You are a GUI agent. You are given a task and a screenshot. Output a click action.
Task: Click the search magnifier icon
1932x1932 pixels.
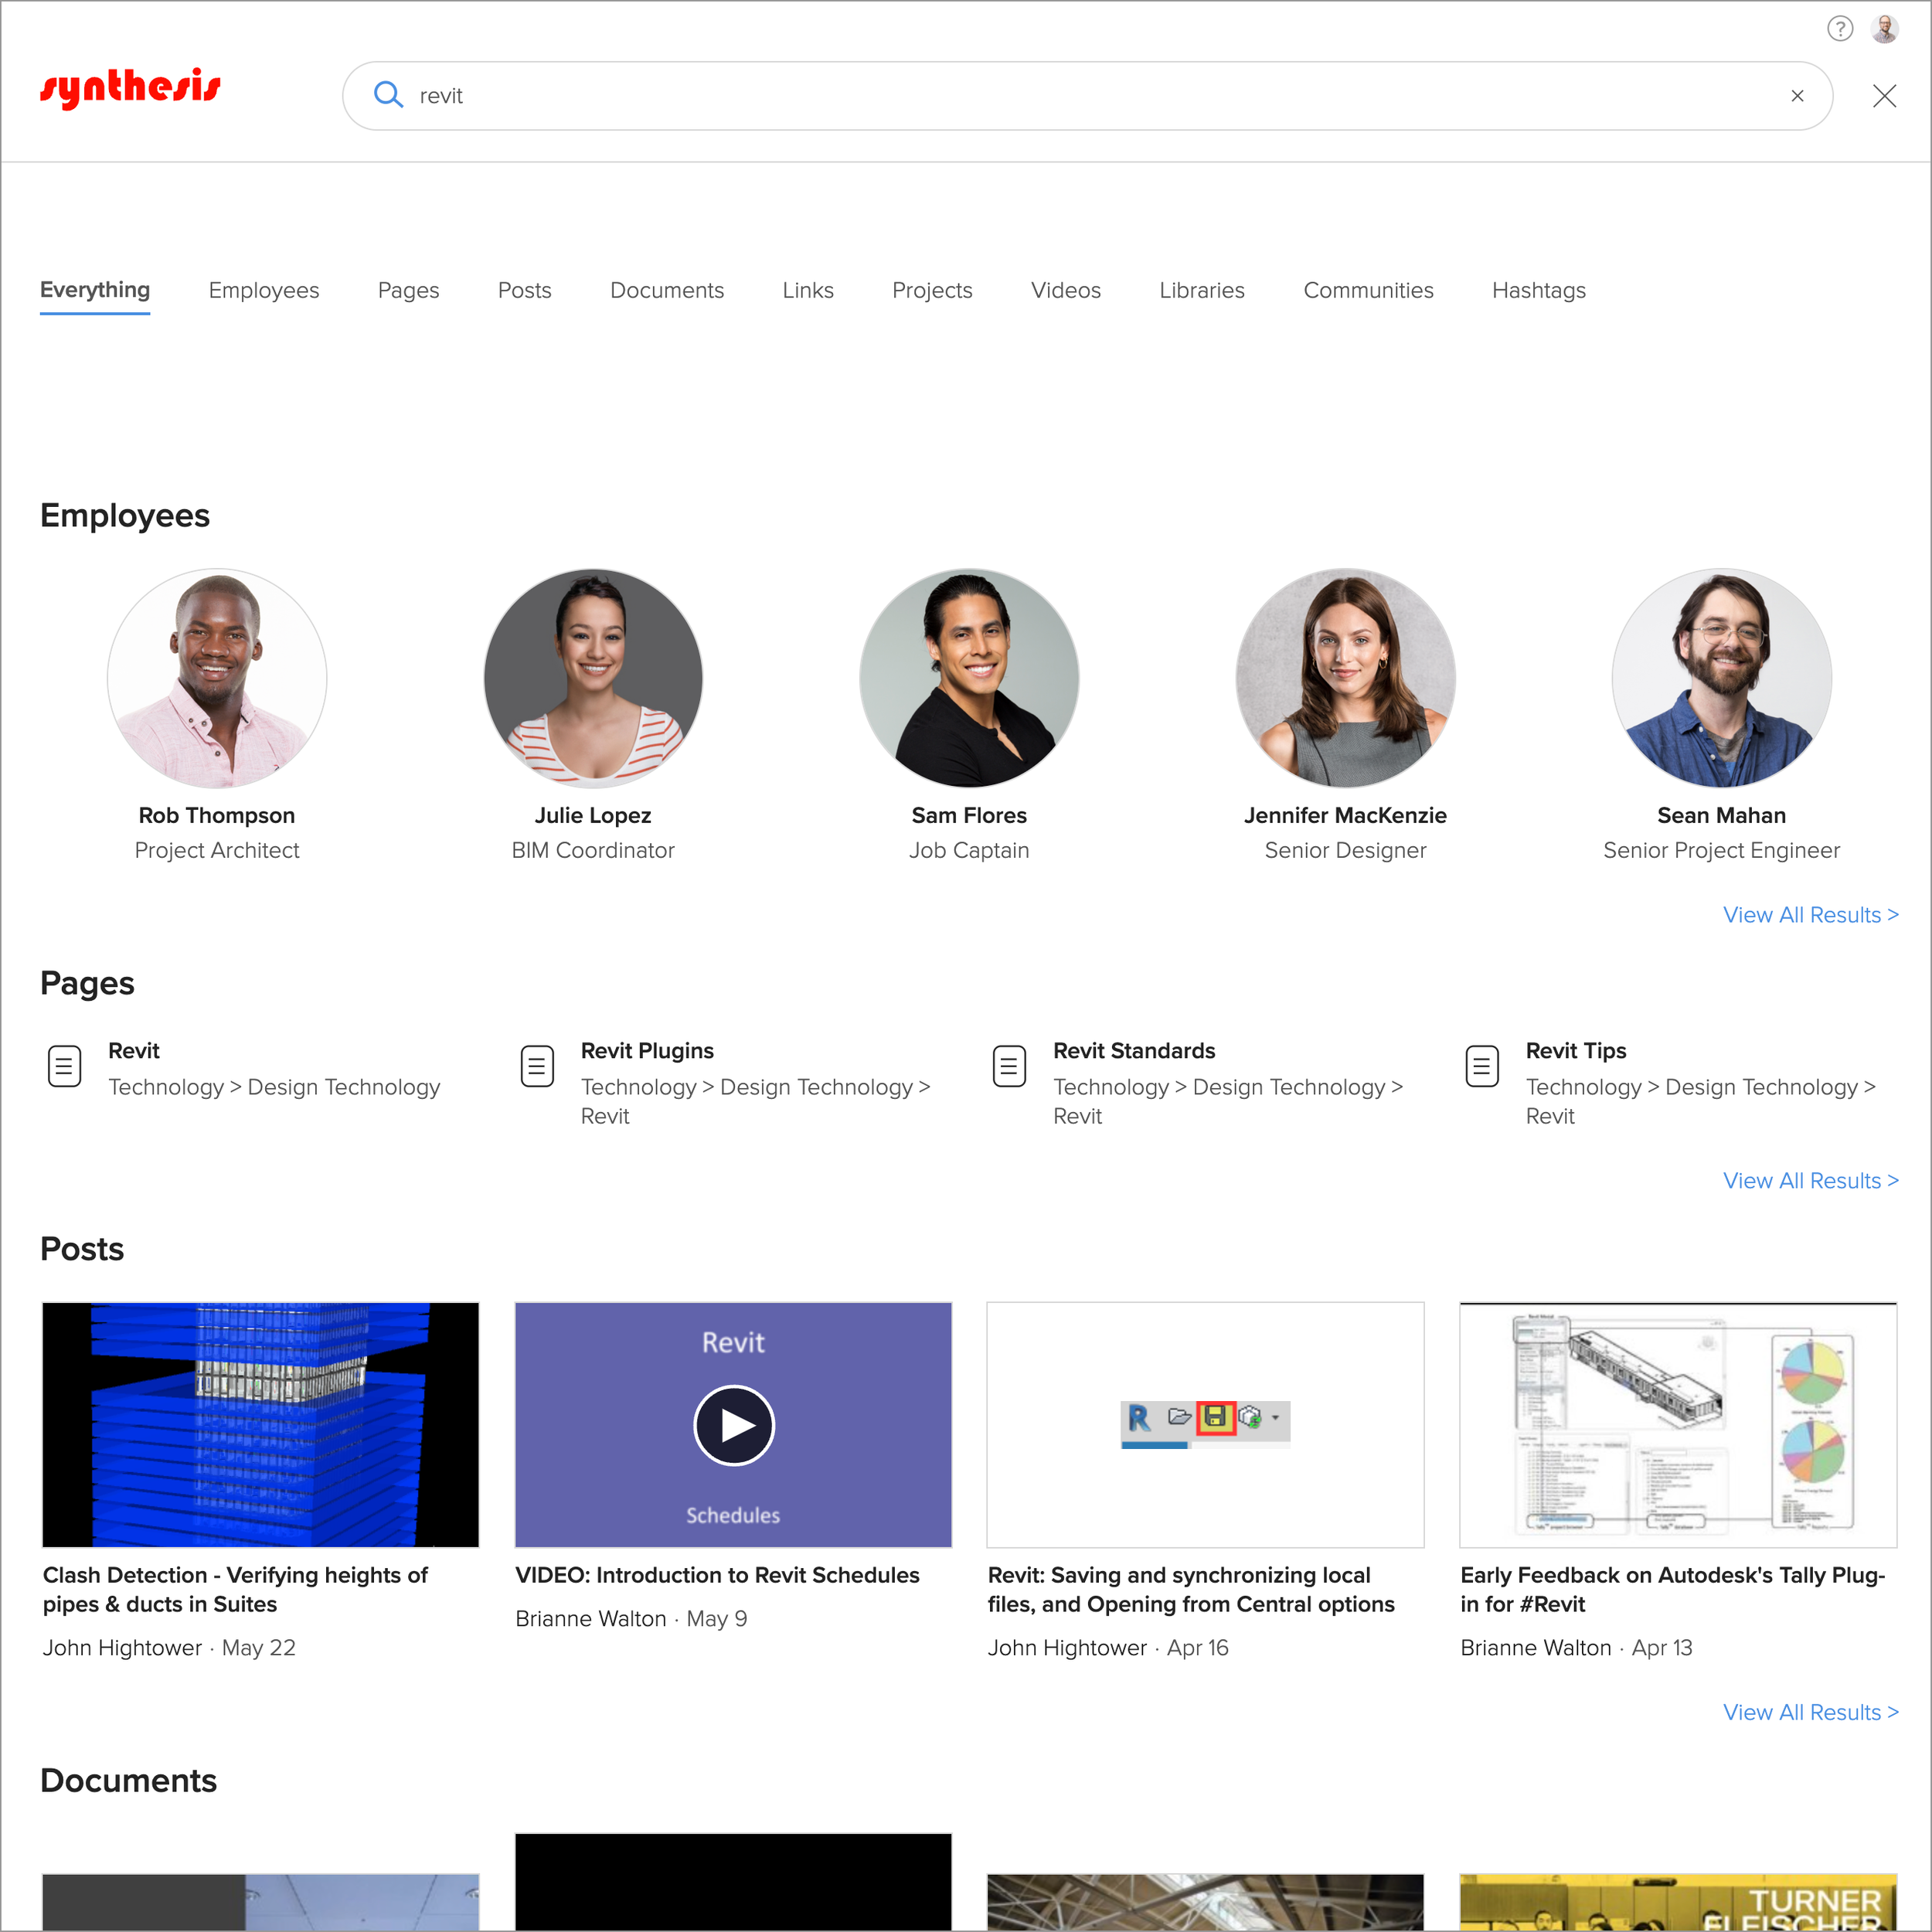pyautogui.click(x=388, y=95)
